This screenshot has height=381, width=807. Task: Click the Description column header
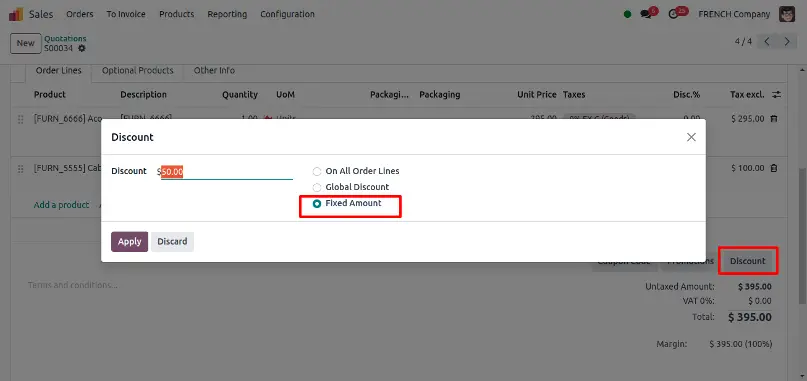pyautogui.click(x=144, y=95)
